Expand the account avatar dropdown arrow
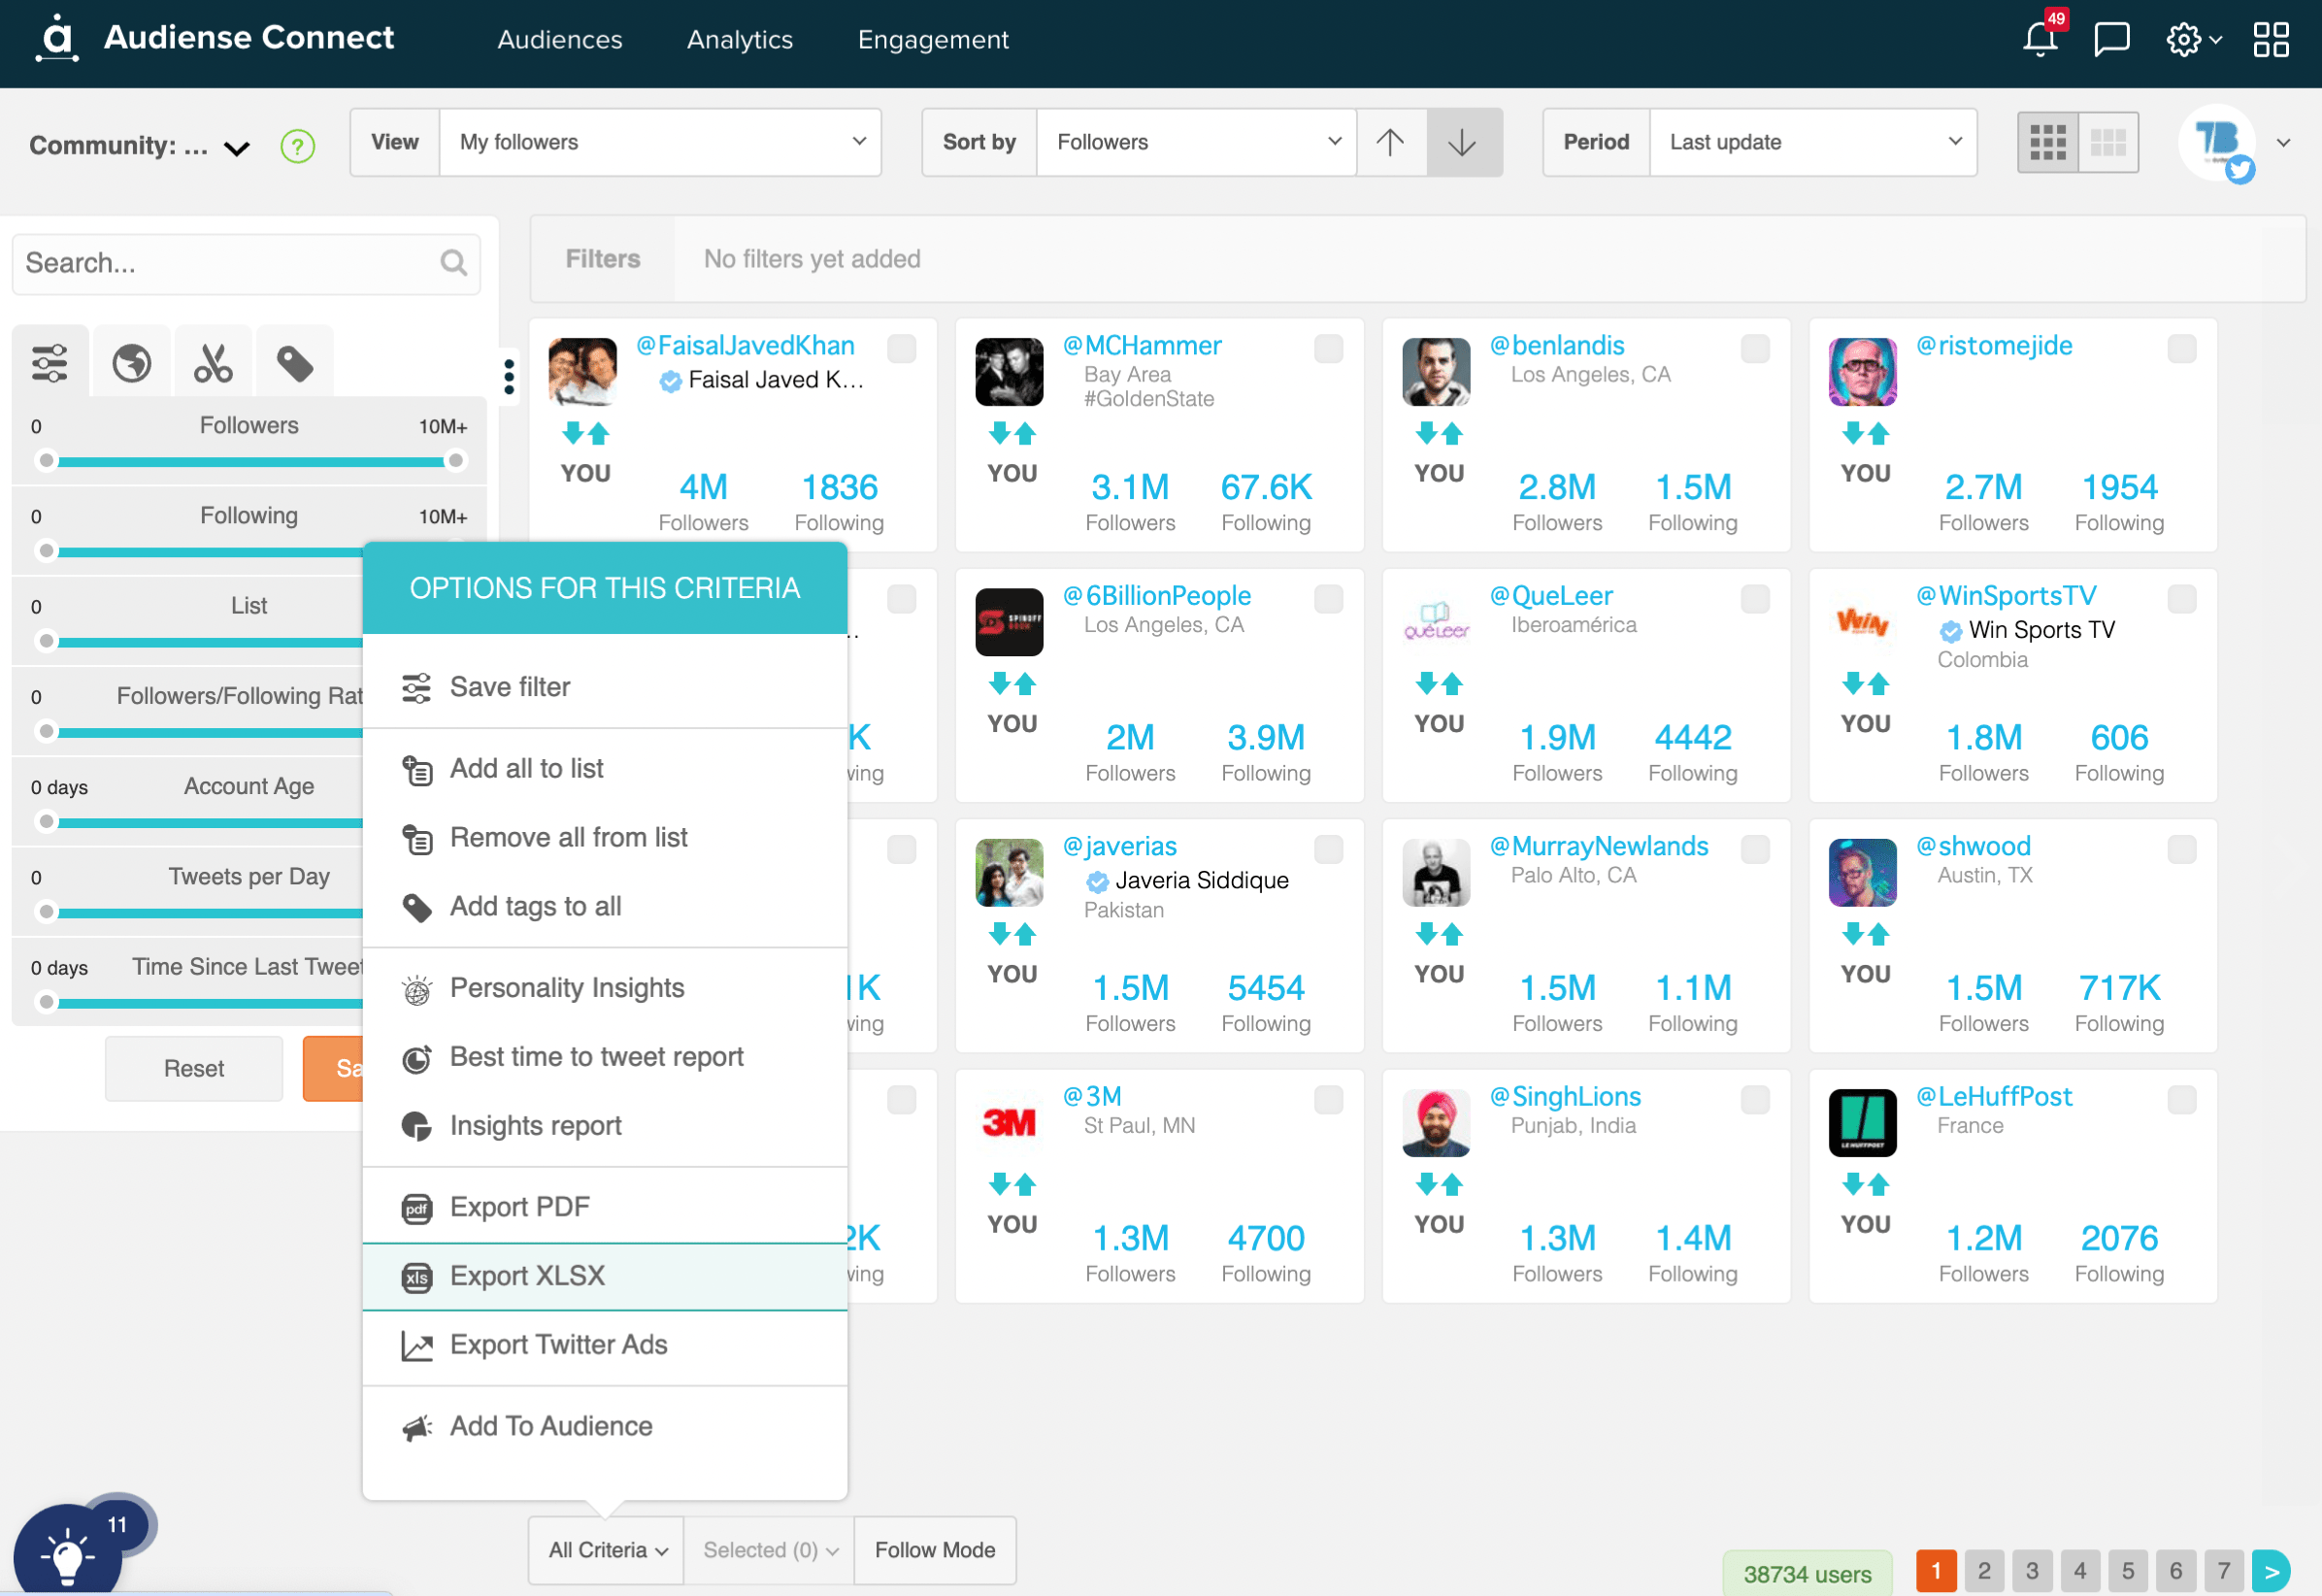Screen dimensions: 2322x1596 pos(2283,142)
